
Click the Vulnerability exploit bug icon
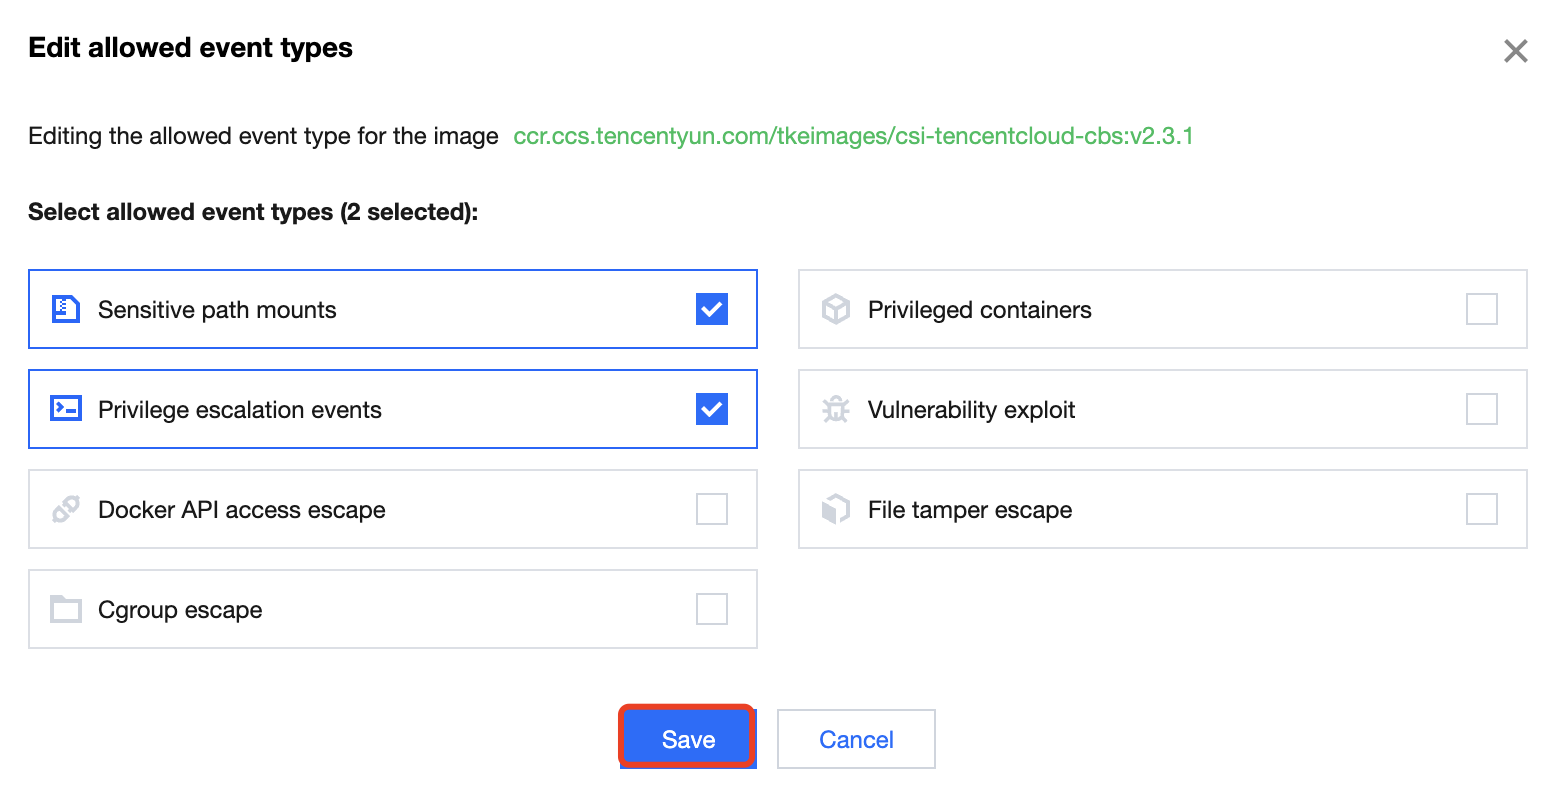[836, 409]
